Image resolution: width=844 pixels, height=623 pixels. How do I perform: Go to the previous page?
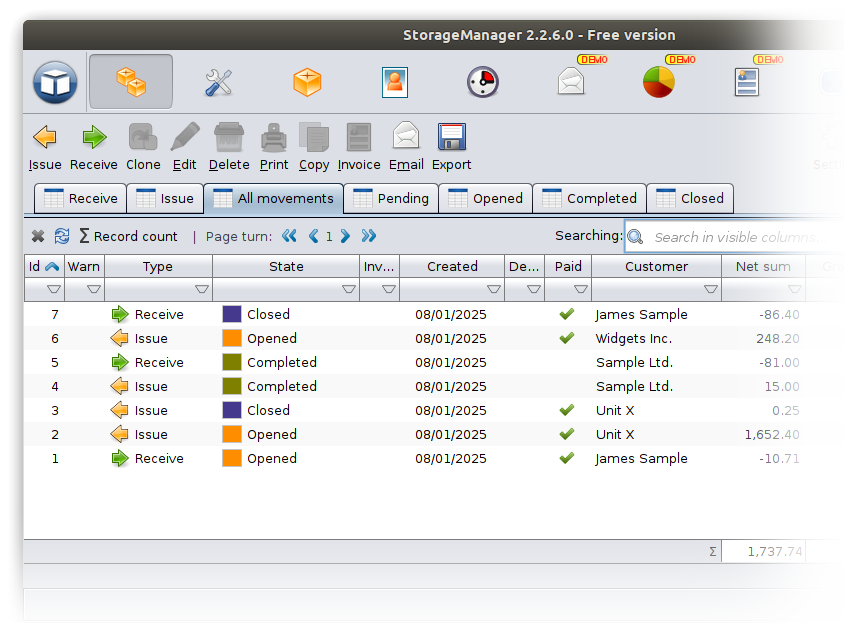click(313, 236)
